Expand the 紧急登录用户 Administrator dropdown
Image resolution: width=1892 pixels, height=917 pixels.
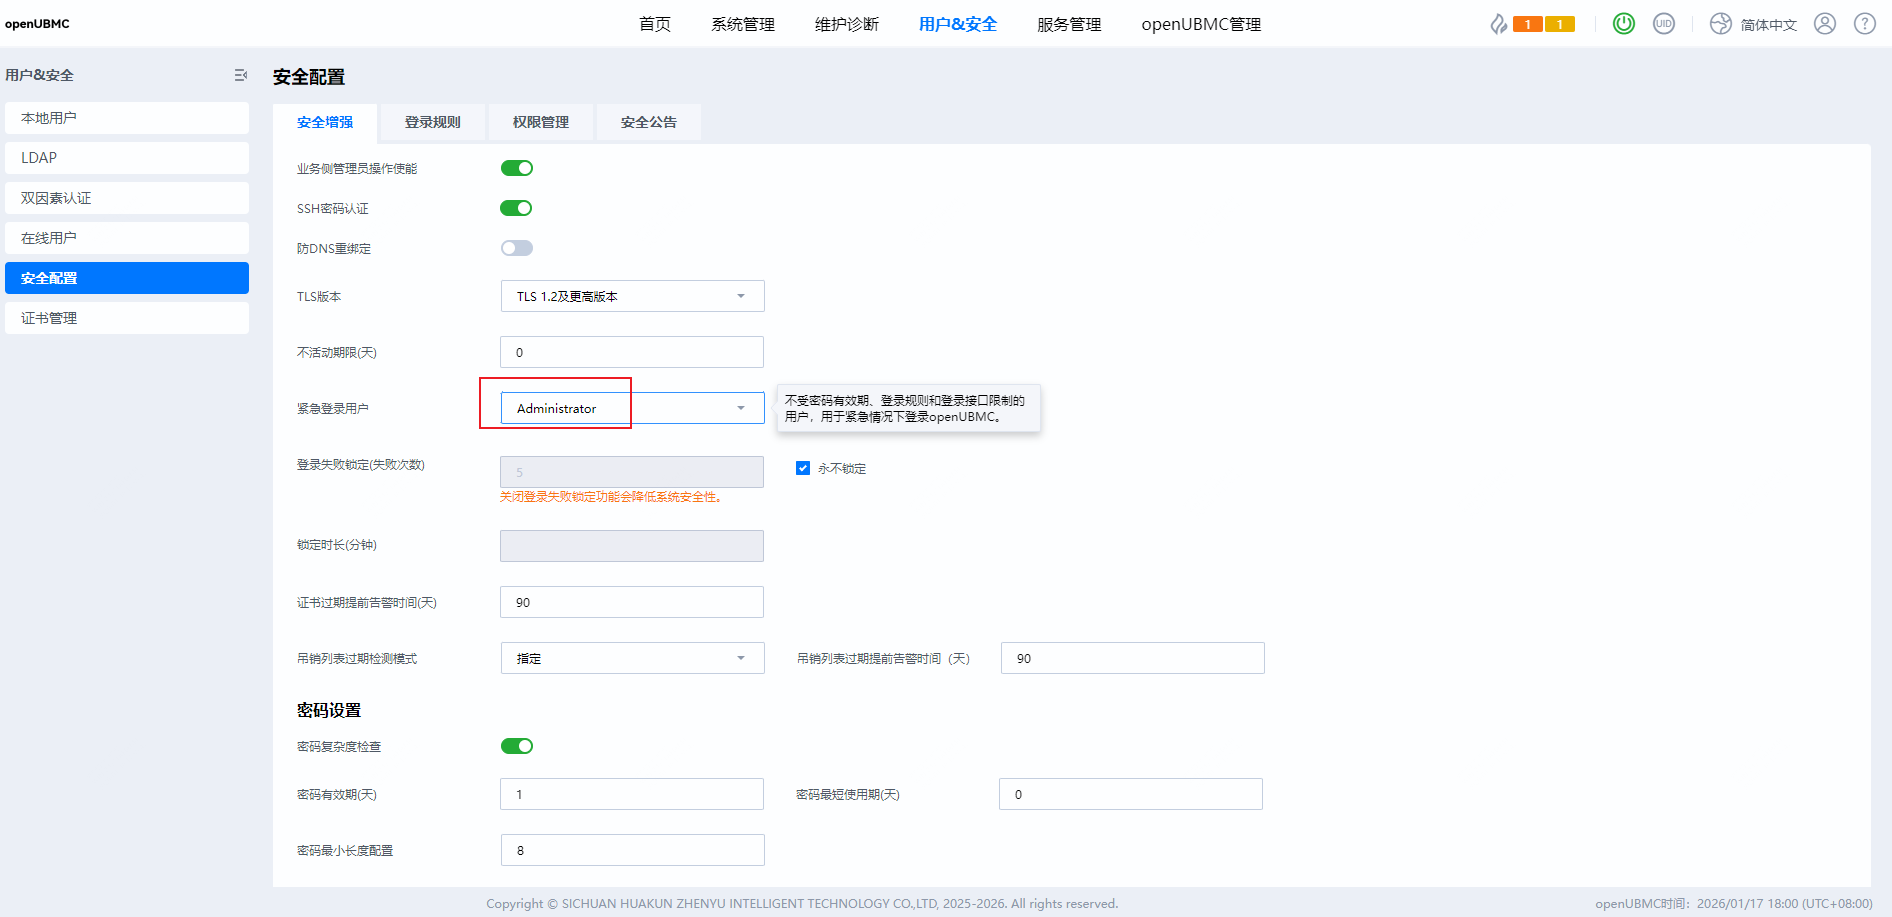click(x=632, y=408)
